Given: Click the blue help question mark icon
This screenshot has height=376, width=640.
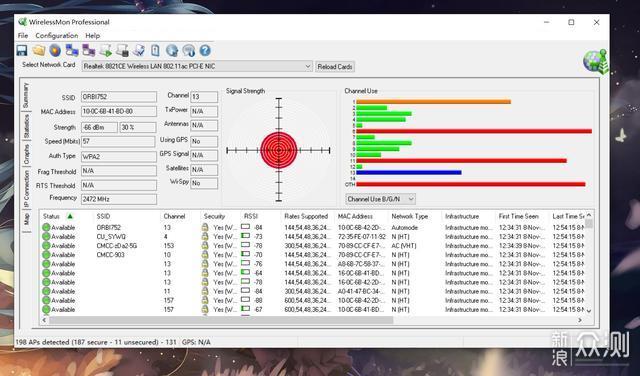Looking at the screenshot, I should (x=205, y=51).
